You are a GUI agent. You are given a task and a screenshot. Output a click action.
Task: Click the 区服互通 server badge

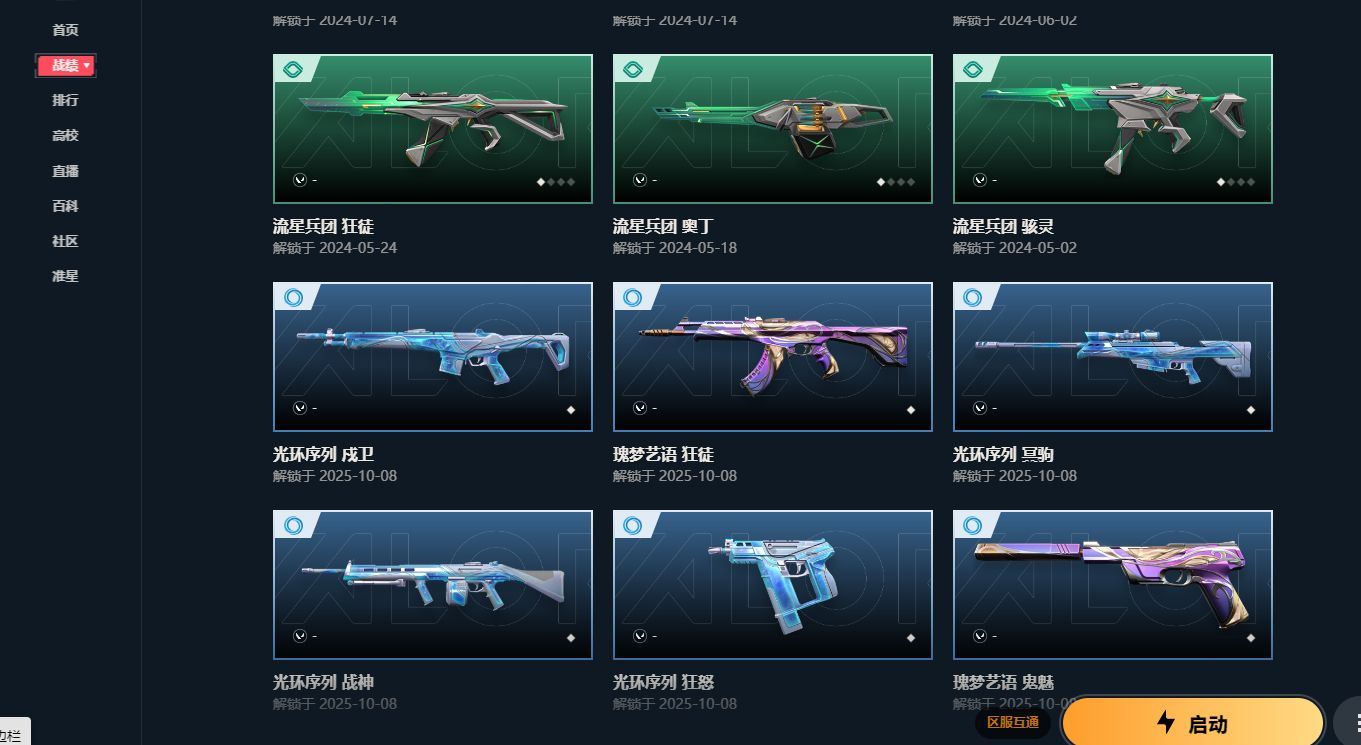(x=1012, y=722)
